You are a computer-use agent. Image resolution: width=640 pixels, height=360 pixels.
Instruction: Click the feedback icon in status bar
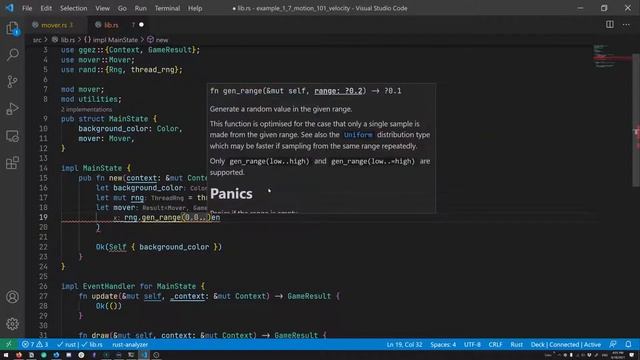613,344
